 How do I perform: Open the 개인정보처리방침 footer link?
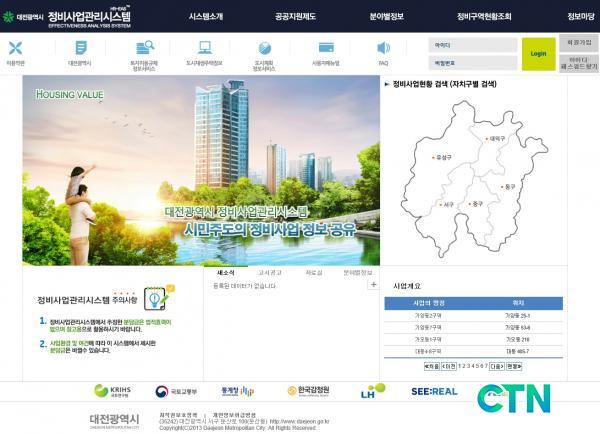pyautogui.click(x=234, y=415)
